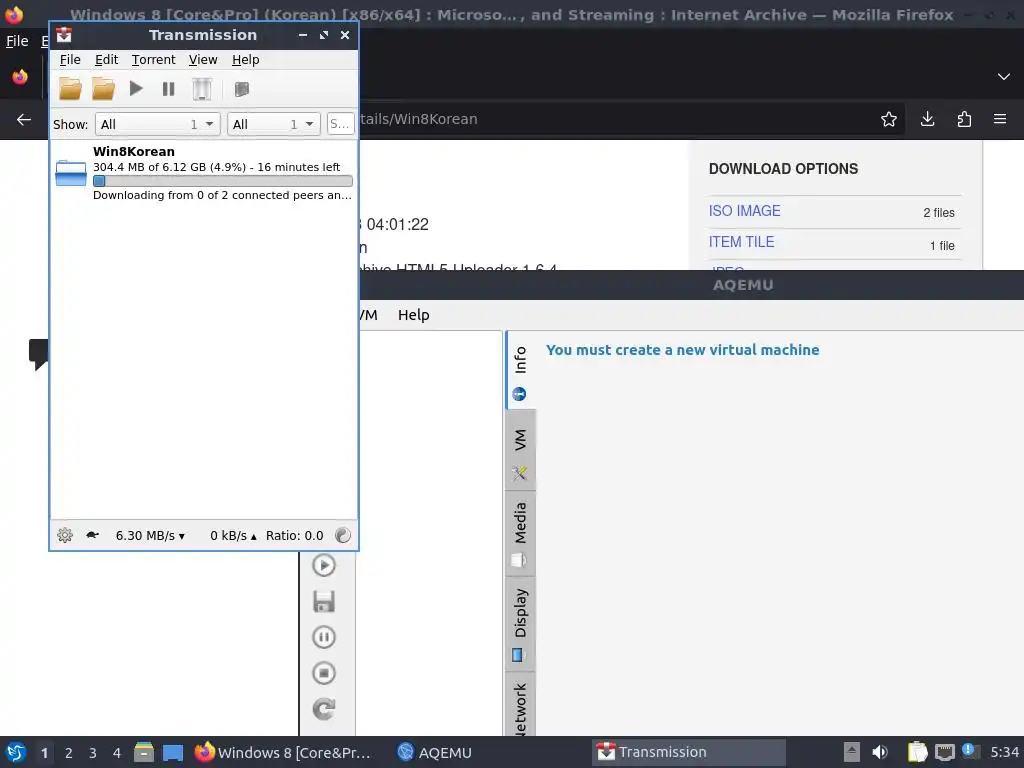Open the clipboard manager tray icon
This screenshot has height=768, width=1024.
(x=918, y=752)
